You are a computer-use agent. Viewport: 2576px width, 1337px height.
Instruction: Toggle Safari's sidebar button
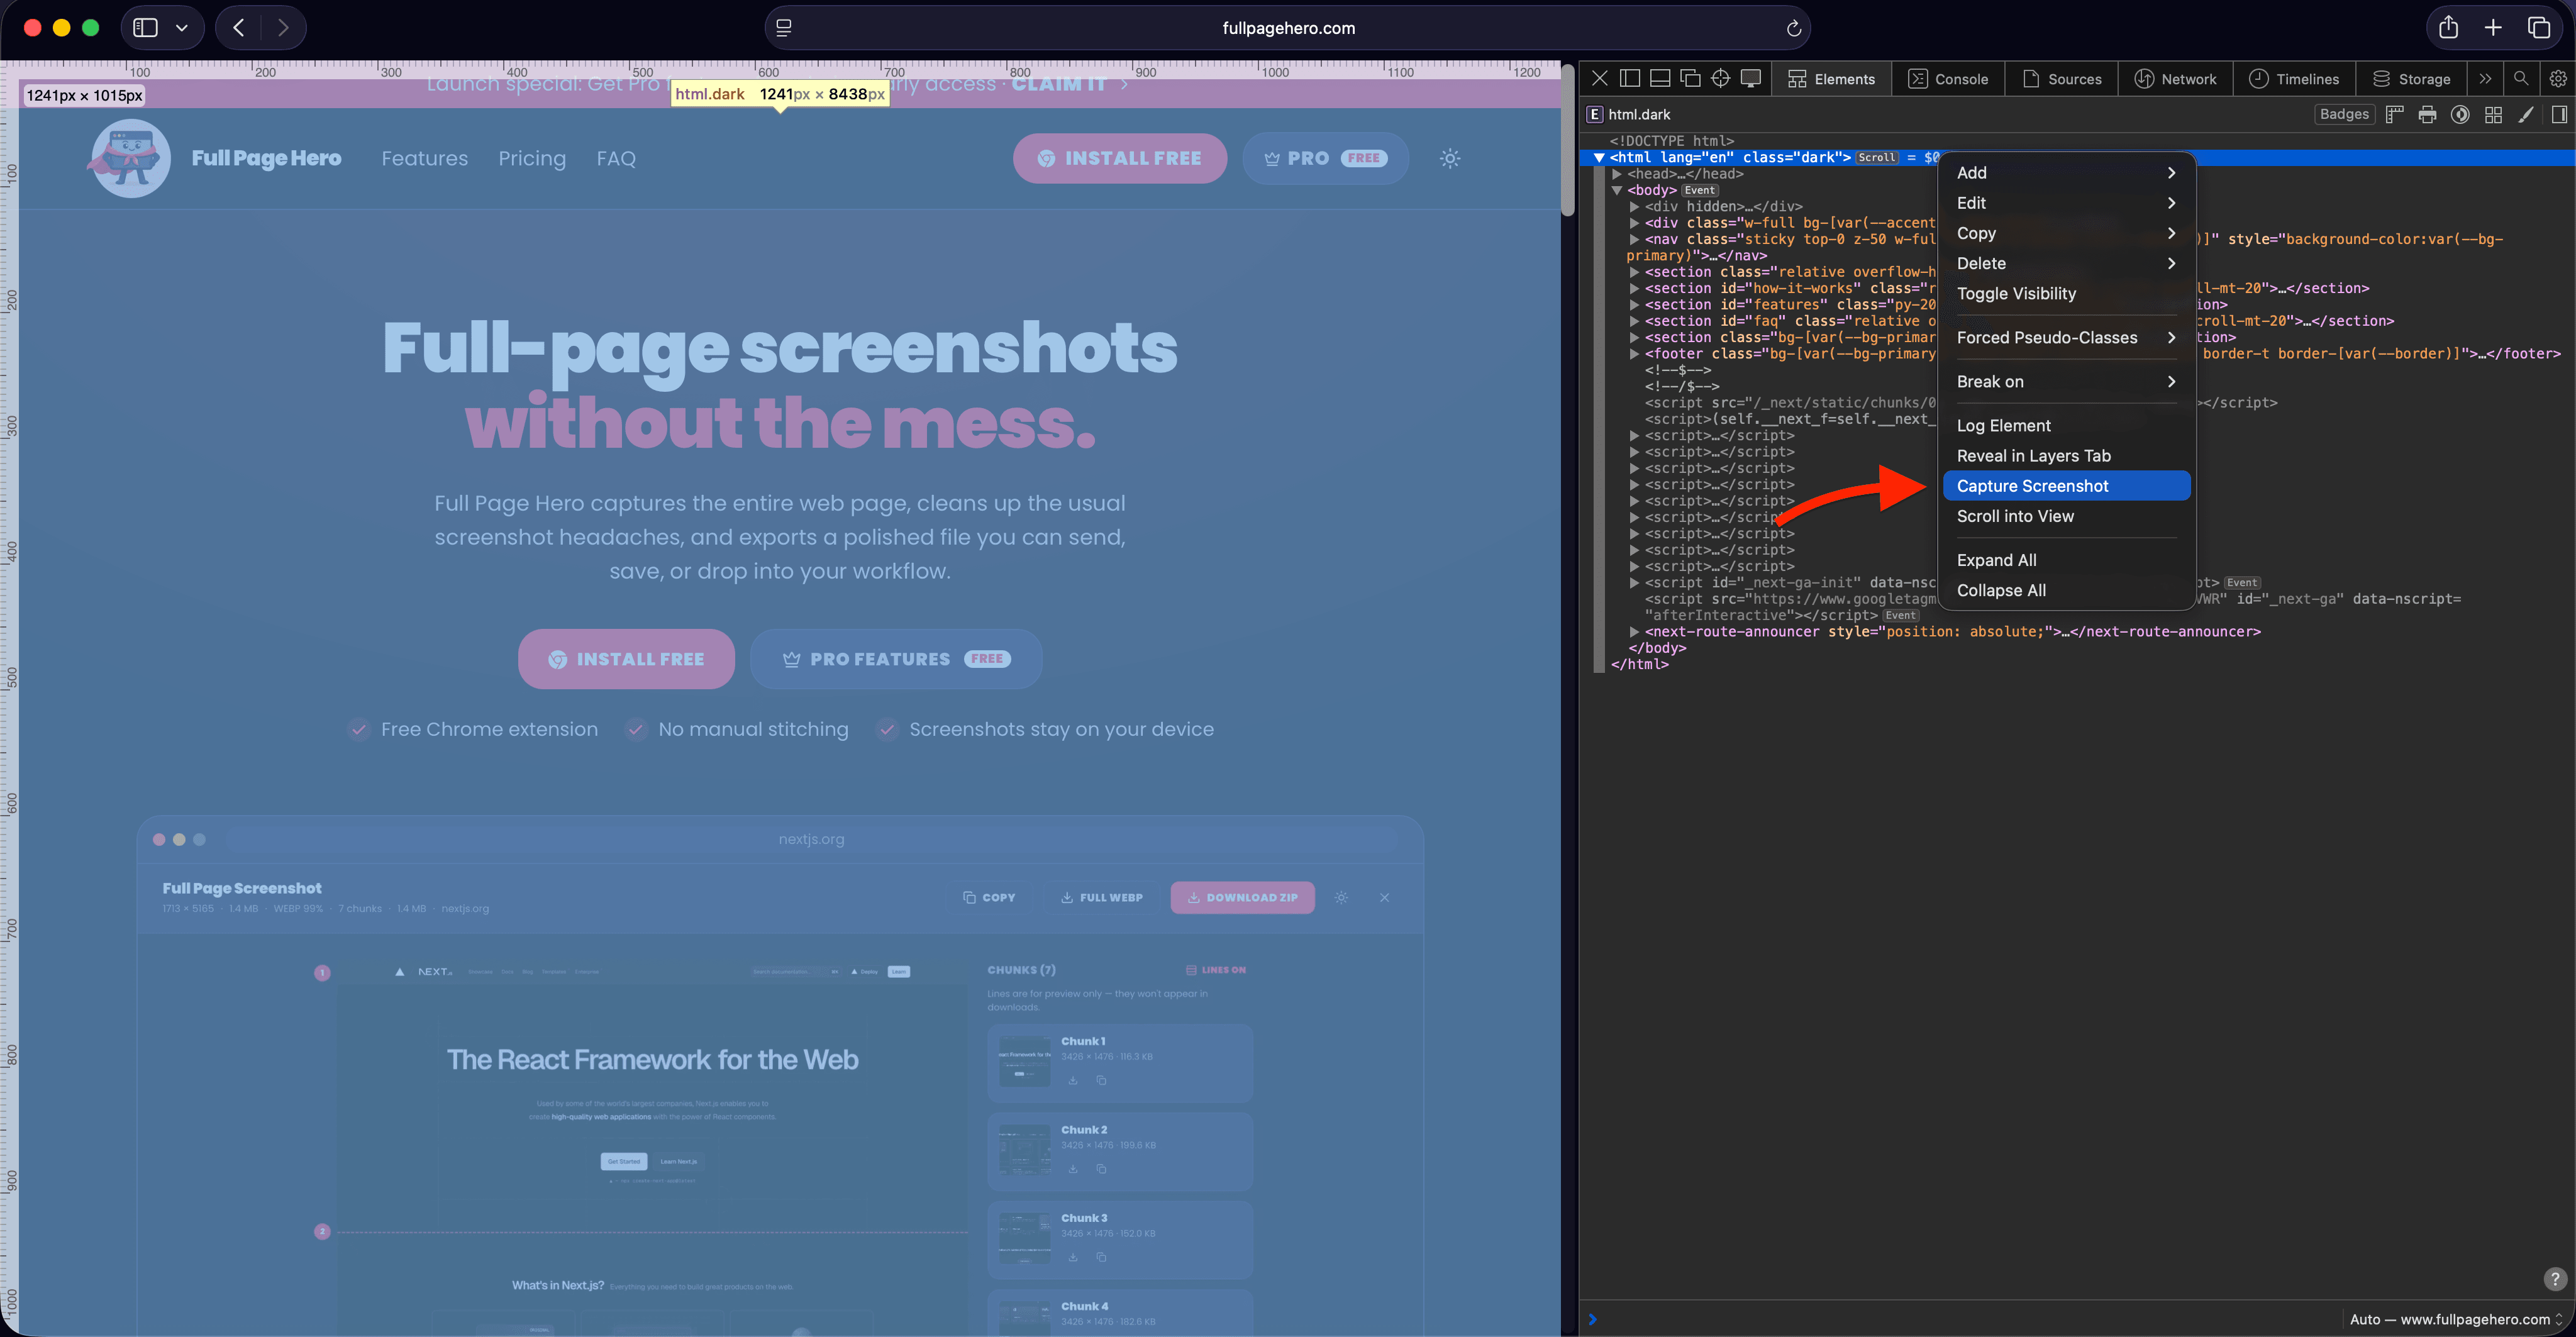click(x=146, y=28)
